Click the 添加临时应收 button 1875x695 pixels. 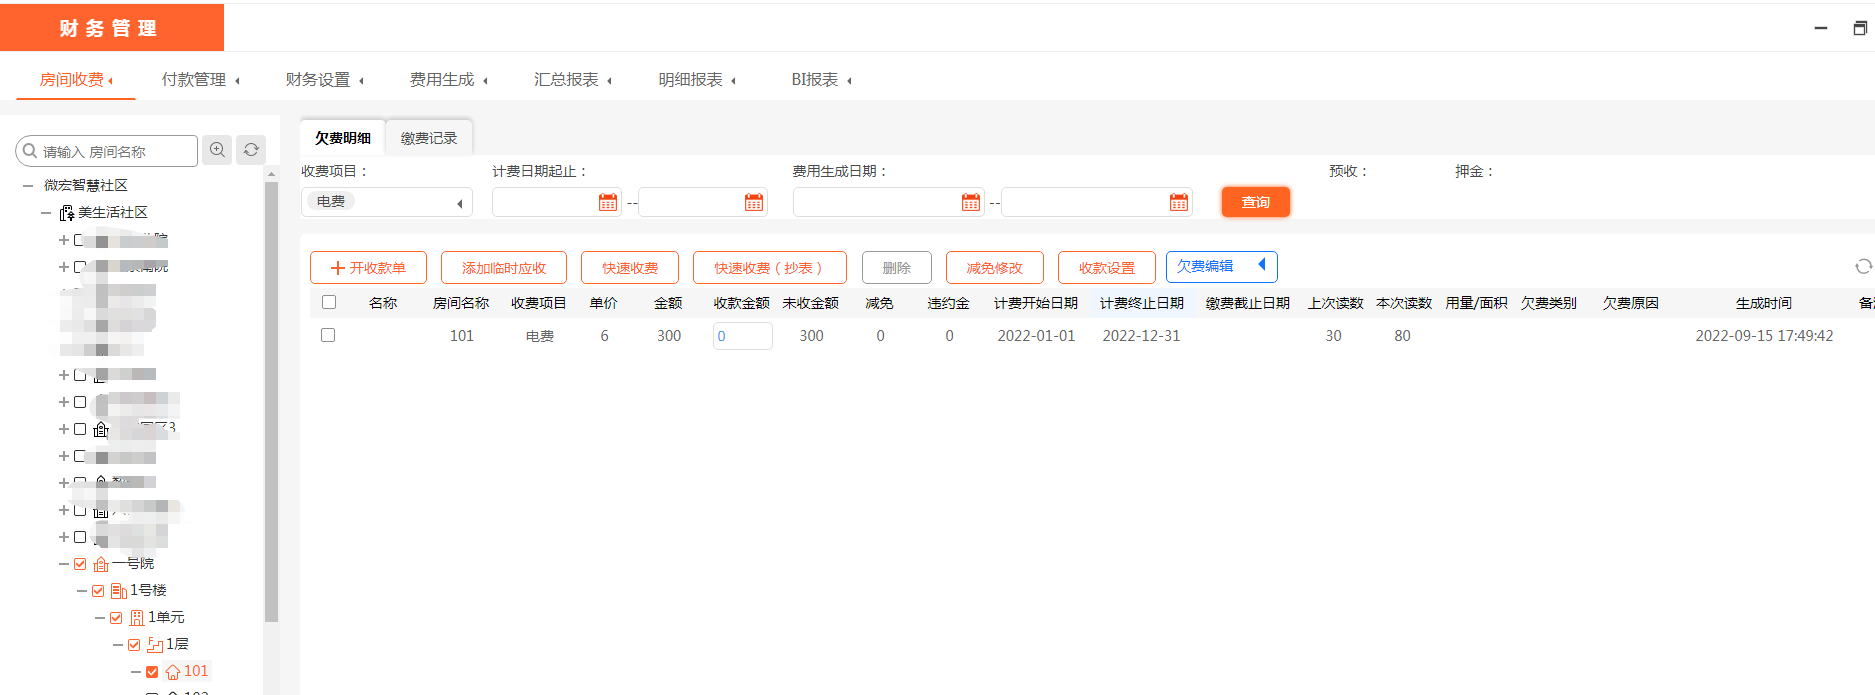coord(504,268)
